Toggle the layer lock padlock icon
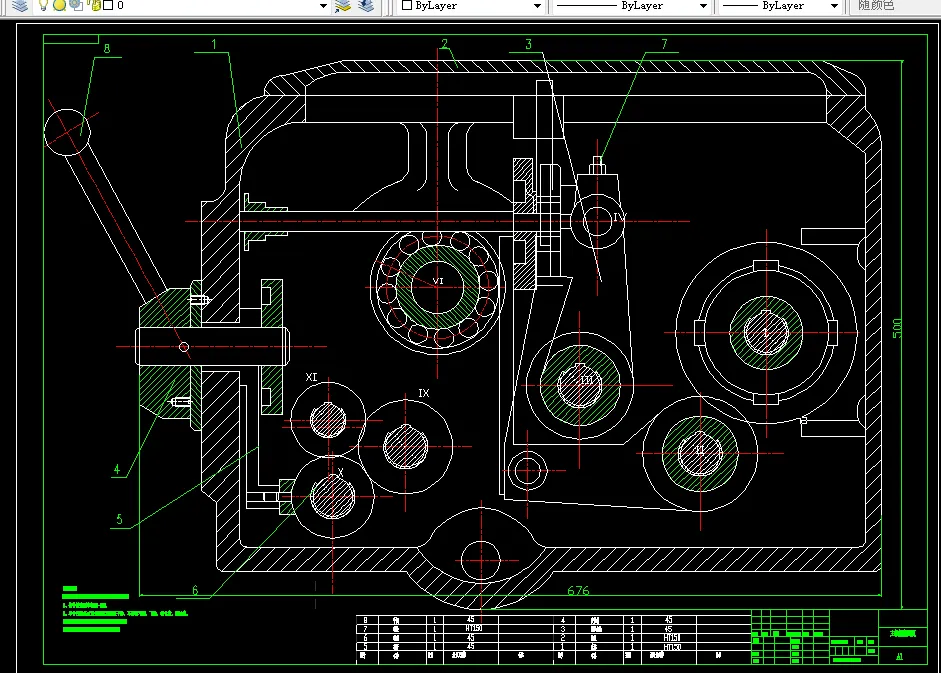This screenshot has height=673, width=941. (94, 5)
